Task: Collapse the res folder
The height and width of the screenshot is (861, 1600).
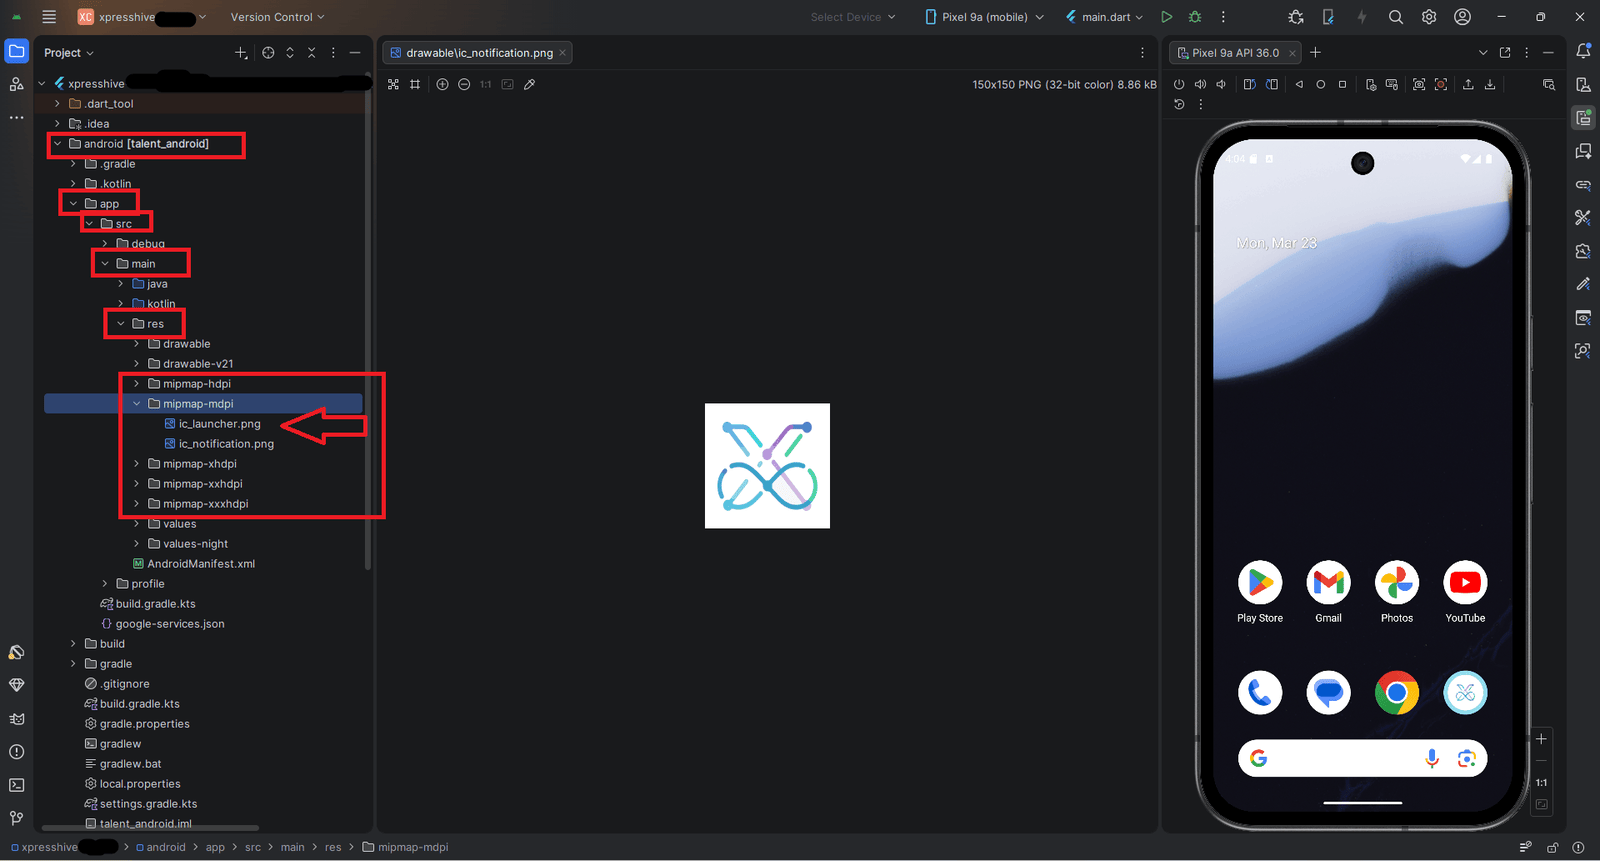Action: (x=121, y=324)
